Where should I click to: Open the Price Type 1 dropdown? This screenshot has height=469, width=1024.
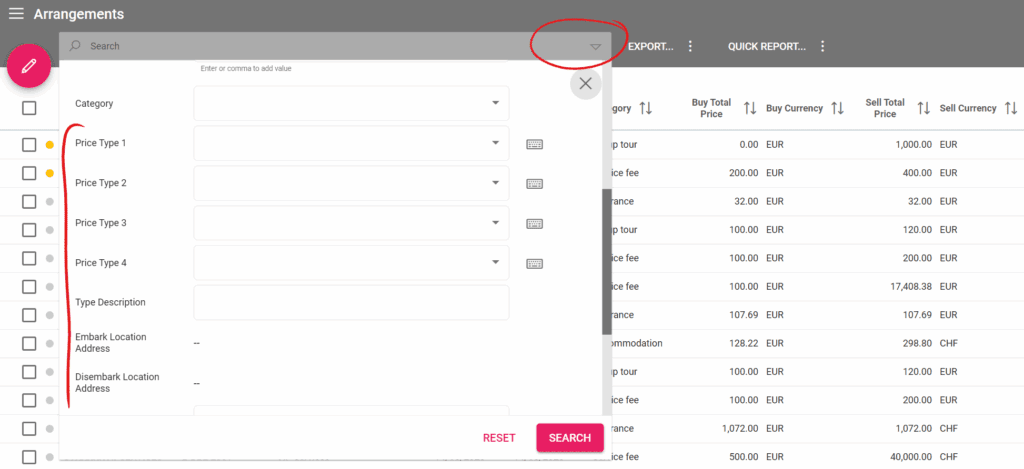[495, 143]
